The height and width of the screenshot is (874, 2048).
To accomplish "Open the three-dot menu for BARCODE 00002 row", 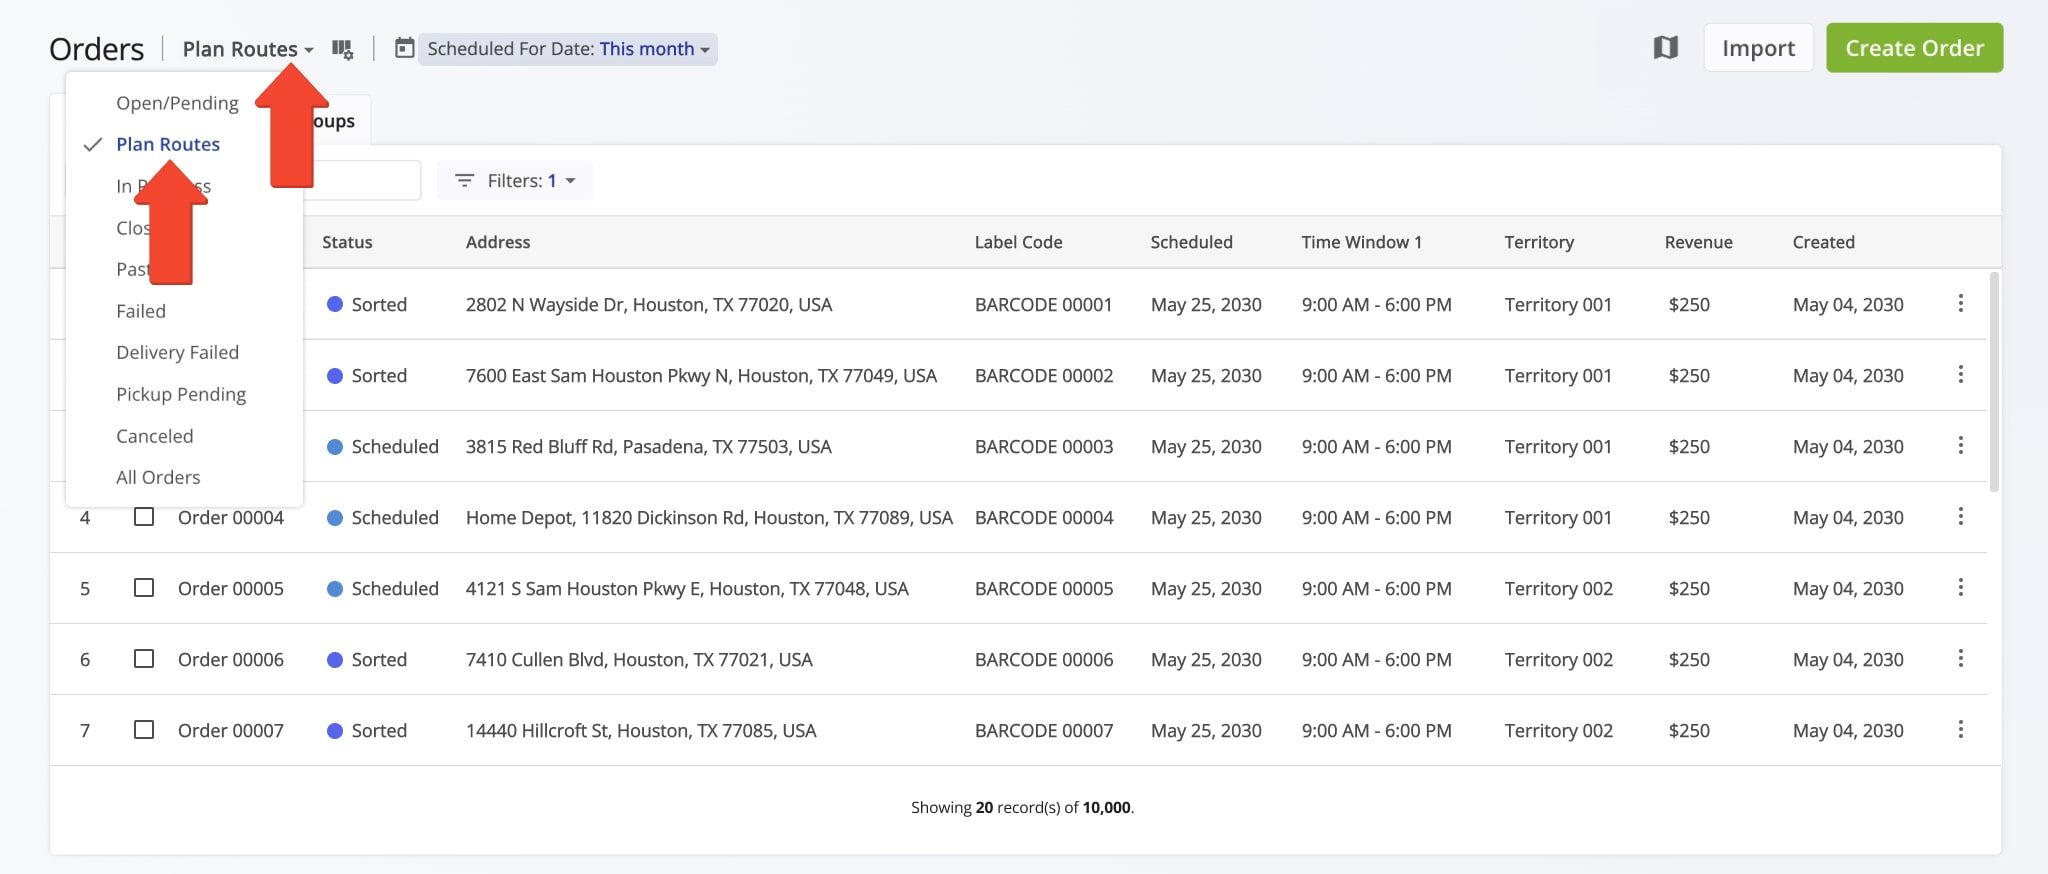I will pyautogui.click(x=1960, y=374).
